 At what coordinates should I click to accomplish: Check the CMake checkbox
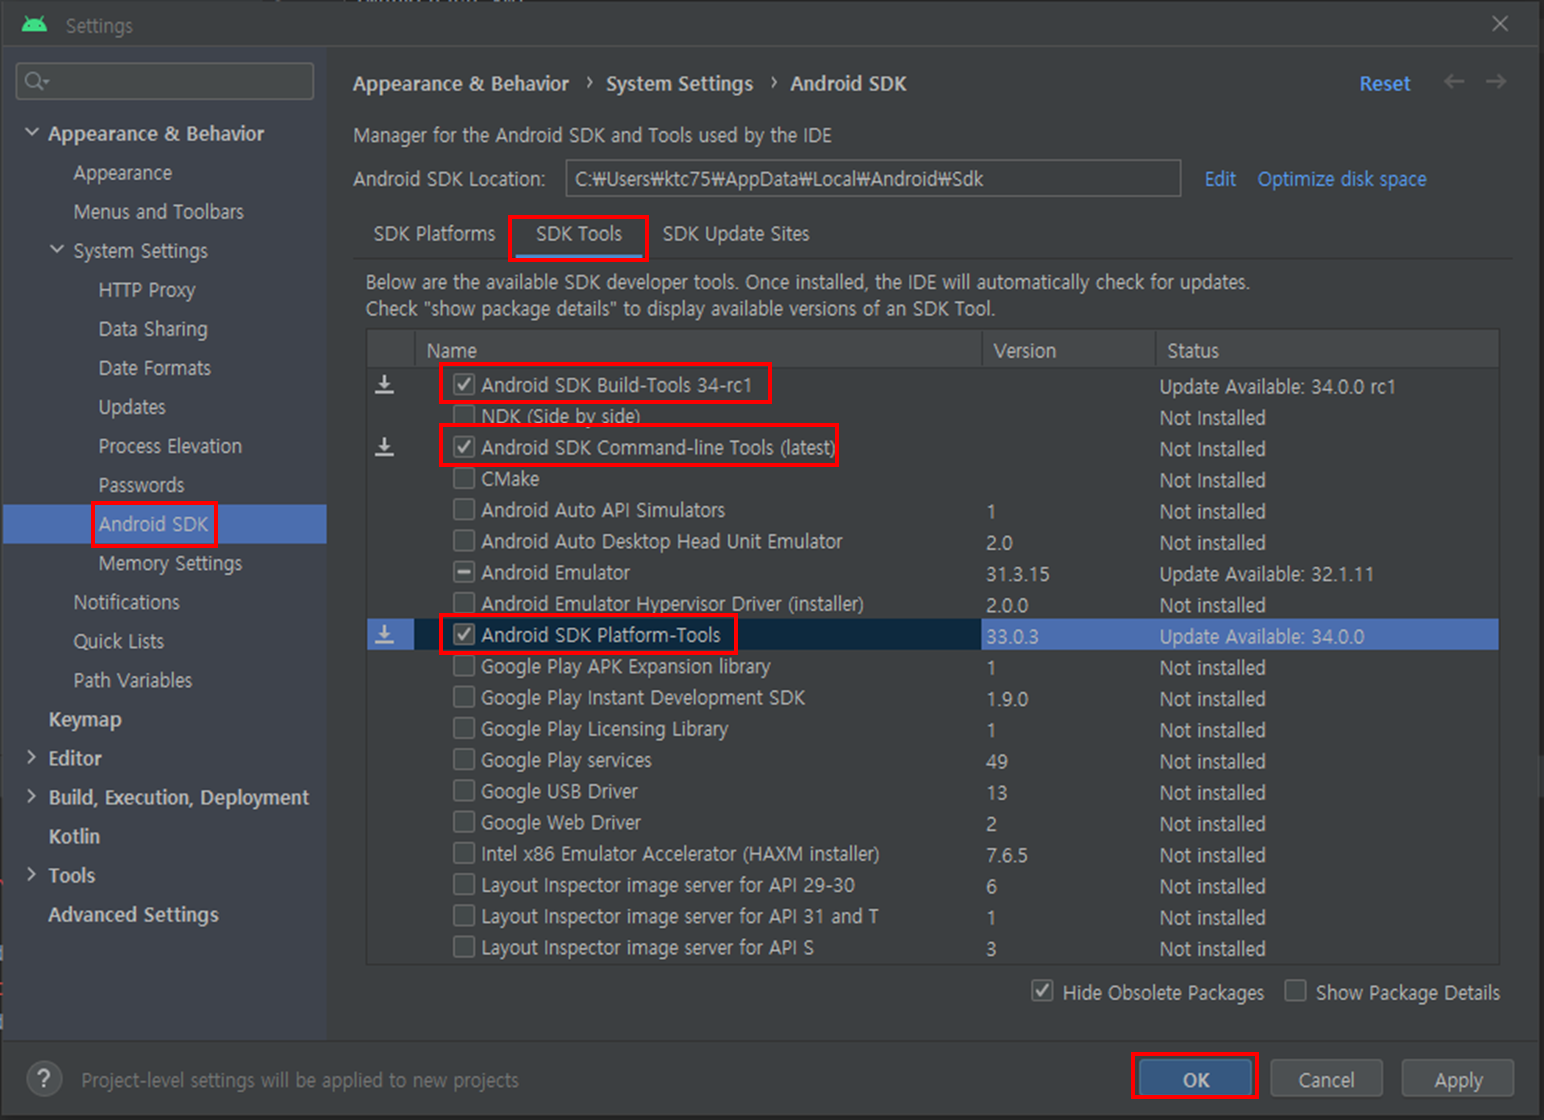click(464, 478)
